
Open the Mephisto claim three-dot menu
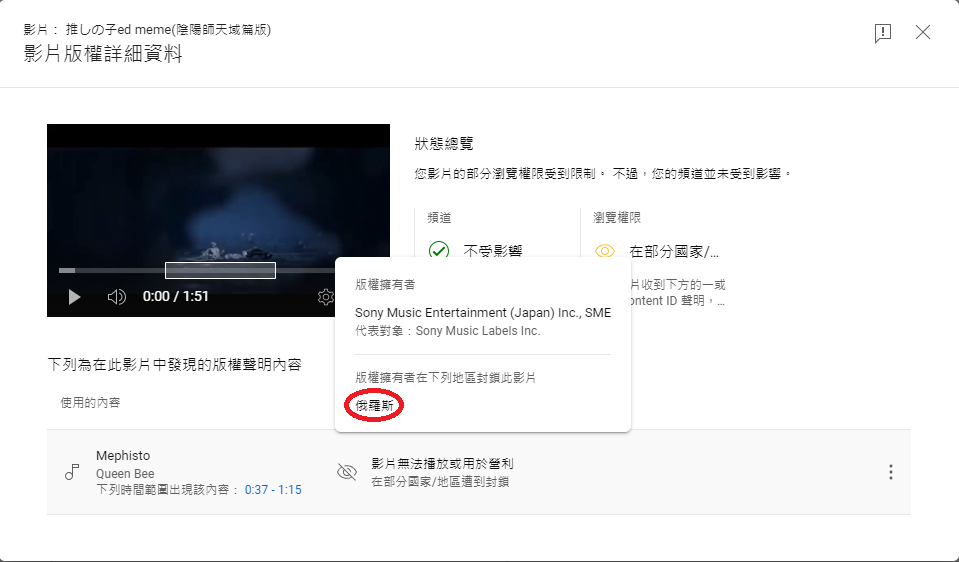[890, 471]
